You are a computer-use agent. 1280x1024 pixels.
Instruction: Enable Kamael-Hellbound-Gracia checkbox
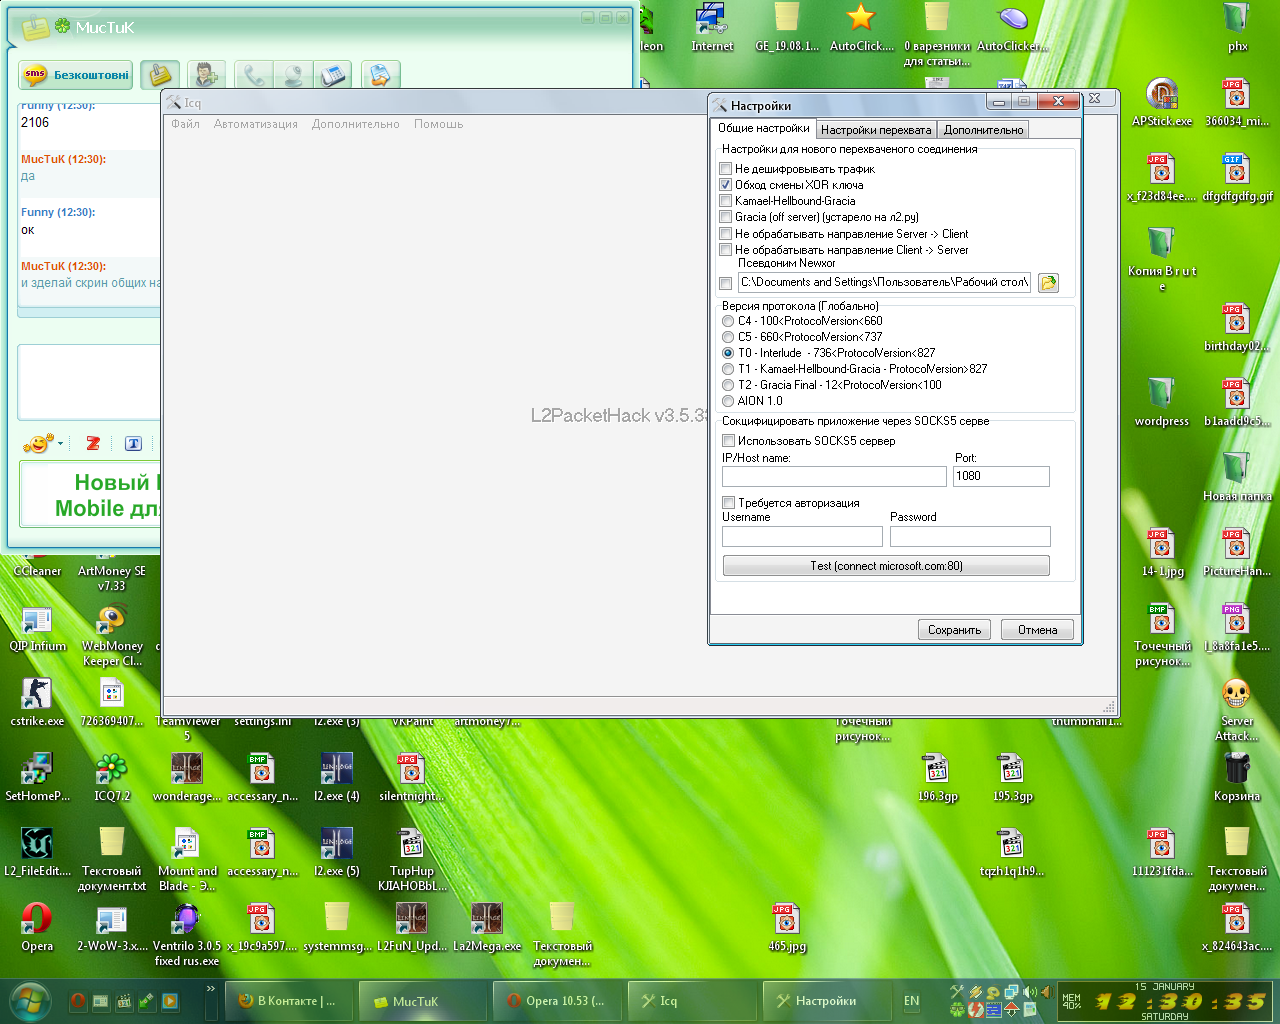point(726,201)
